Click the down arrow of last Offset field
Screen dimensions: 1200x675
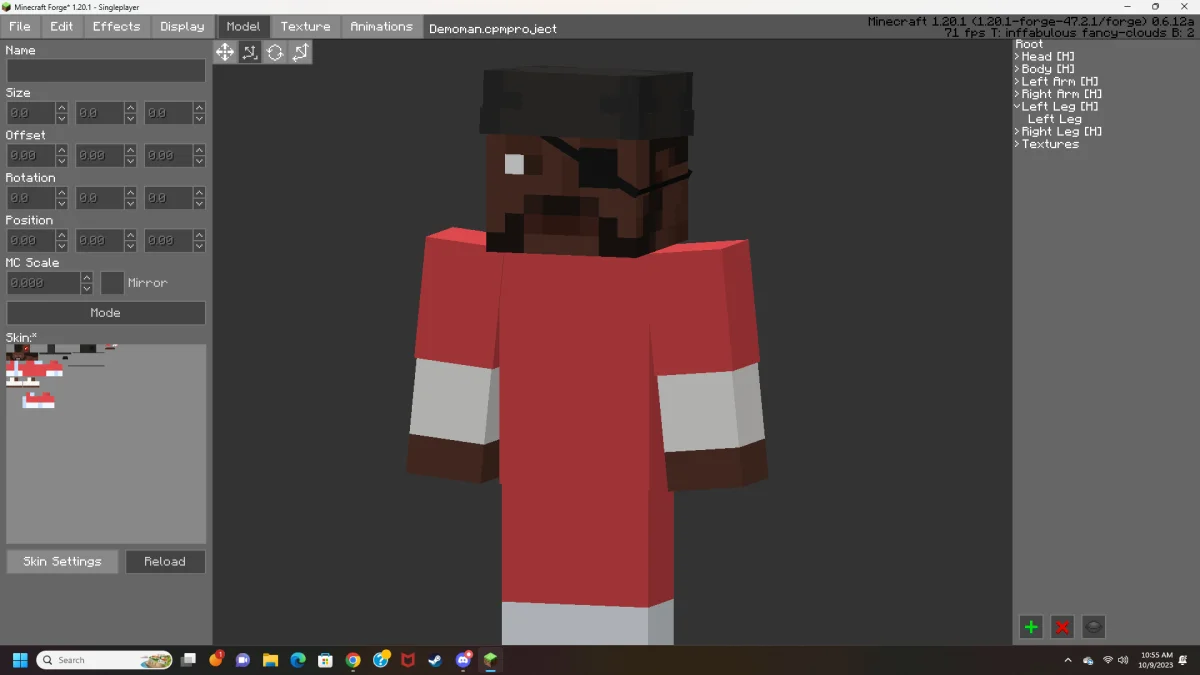(199, 162)
